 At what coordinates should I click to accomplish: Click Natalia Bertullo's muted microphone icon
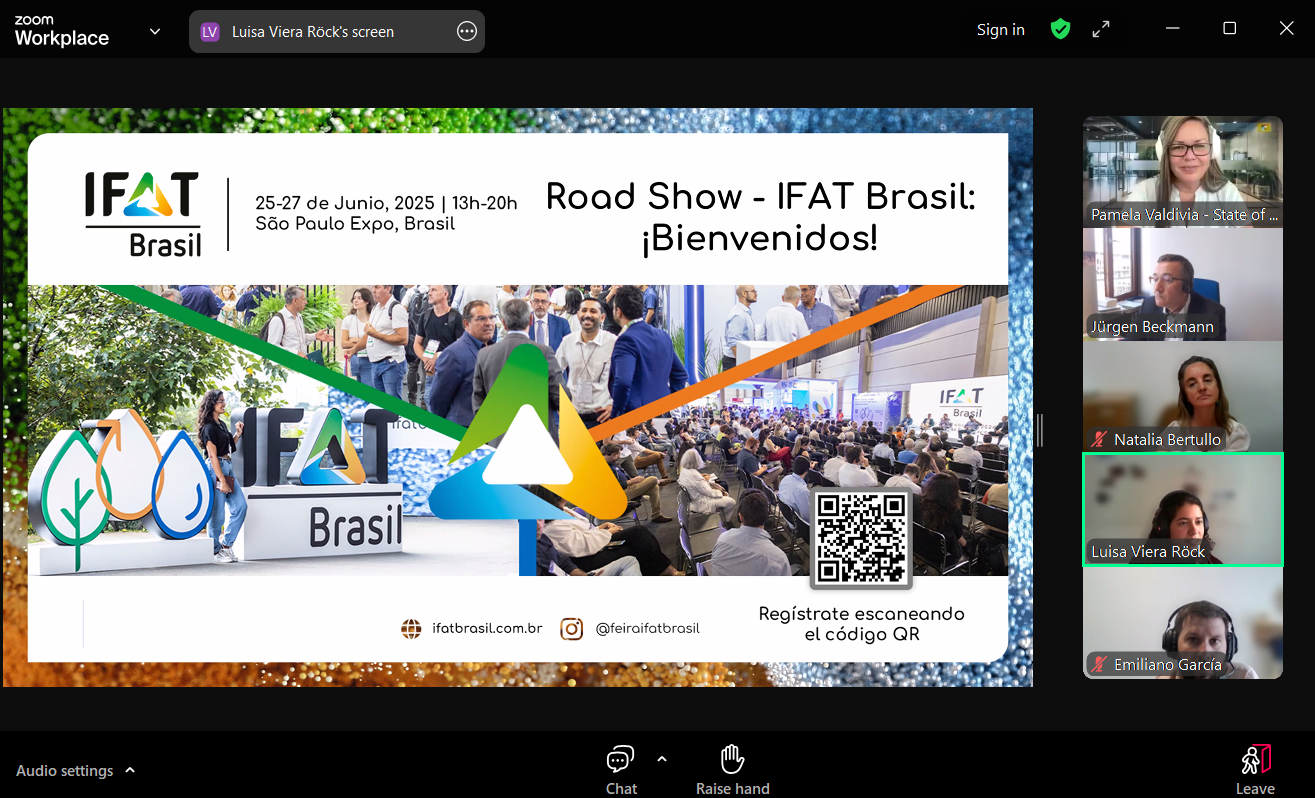1100,440
